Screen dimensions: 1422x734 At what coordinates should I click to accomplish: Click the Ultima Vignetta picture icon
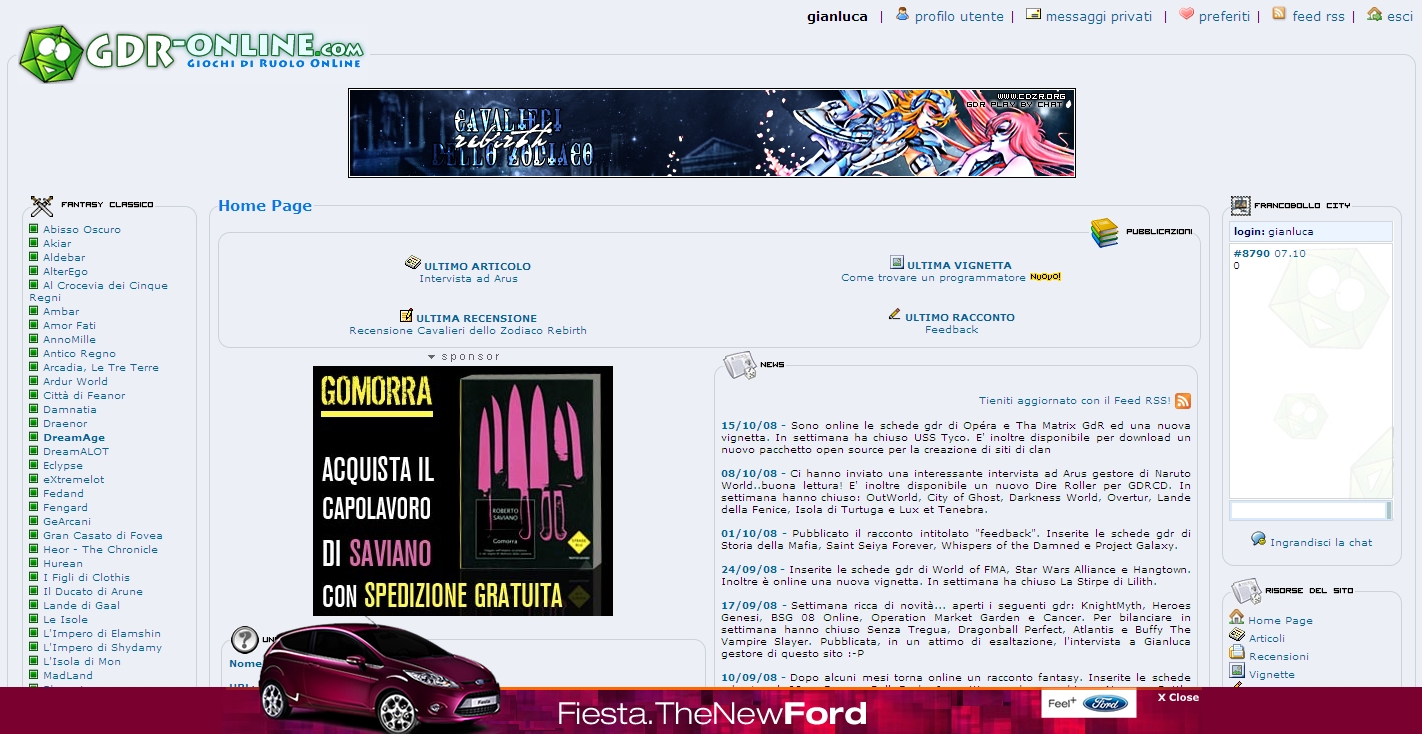[897, 263]
